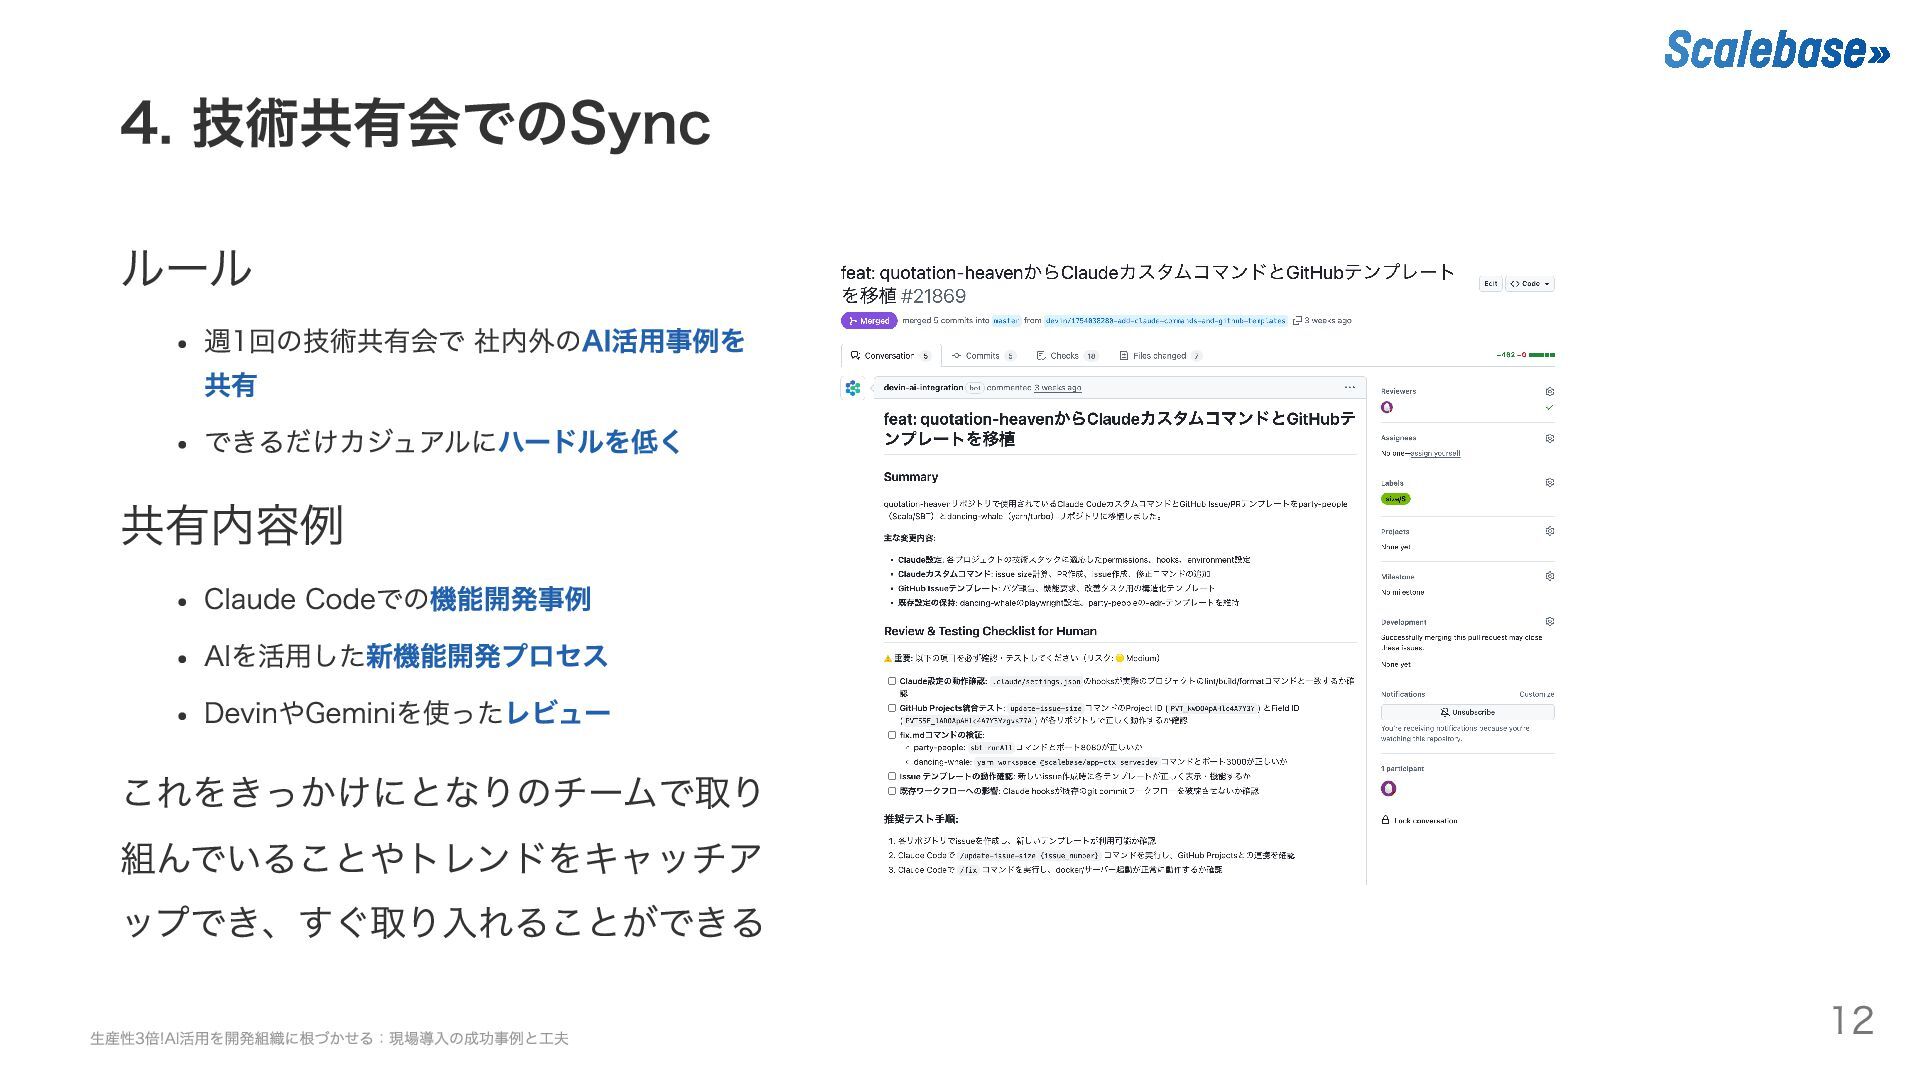The height and width of the screenshot is (1080, 1920).
Task: Open the Files changed tab
Action: pos(1158,356)
